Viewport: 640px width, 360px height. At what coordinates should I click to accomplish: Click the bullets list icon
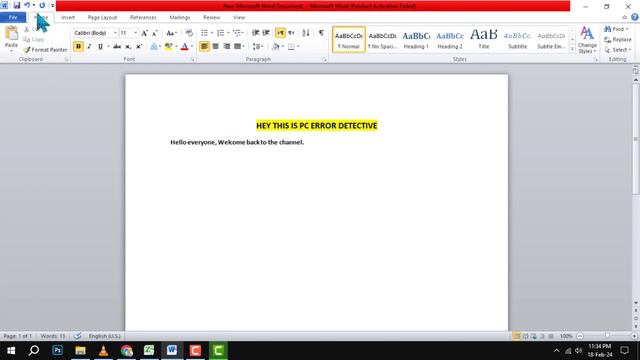pos(204,33)
